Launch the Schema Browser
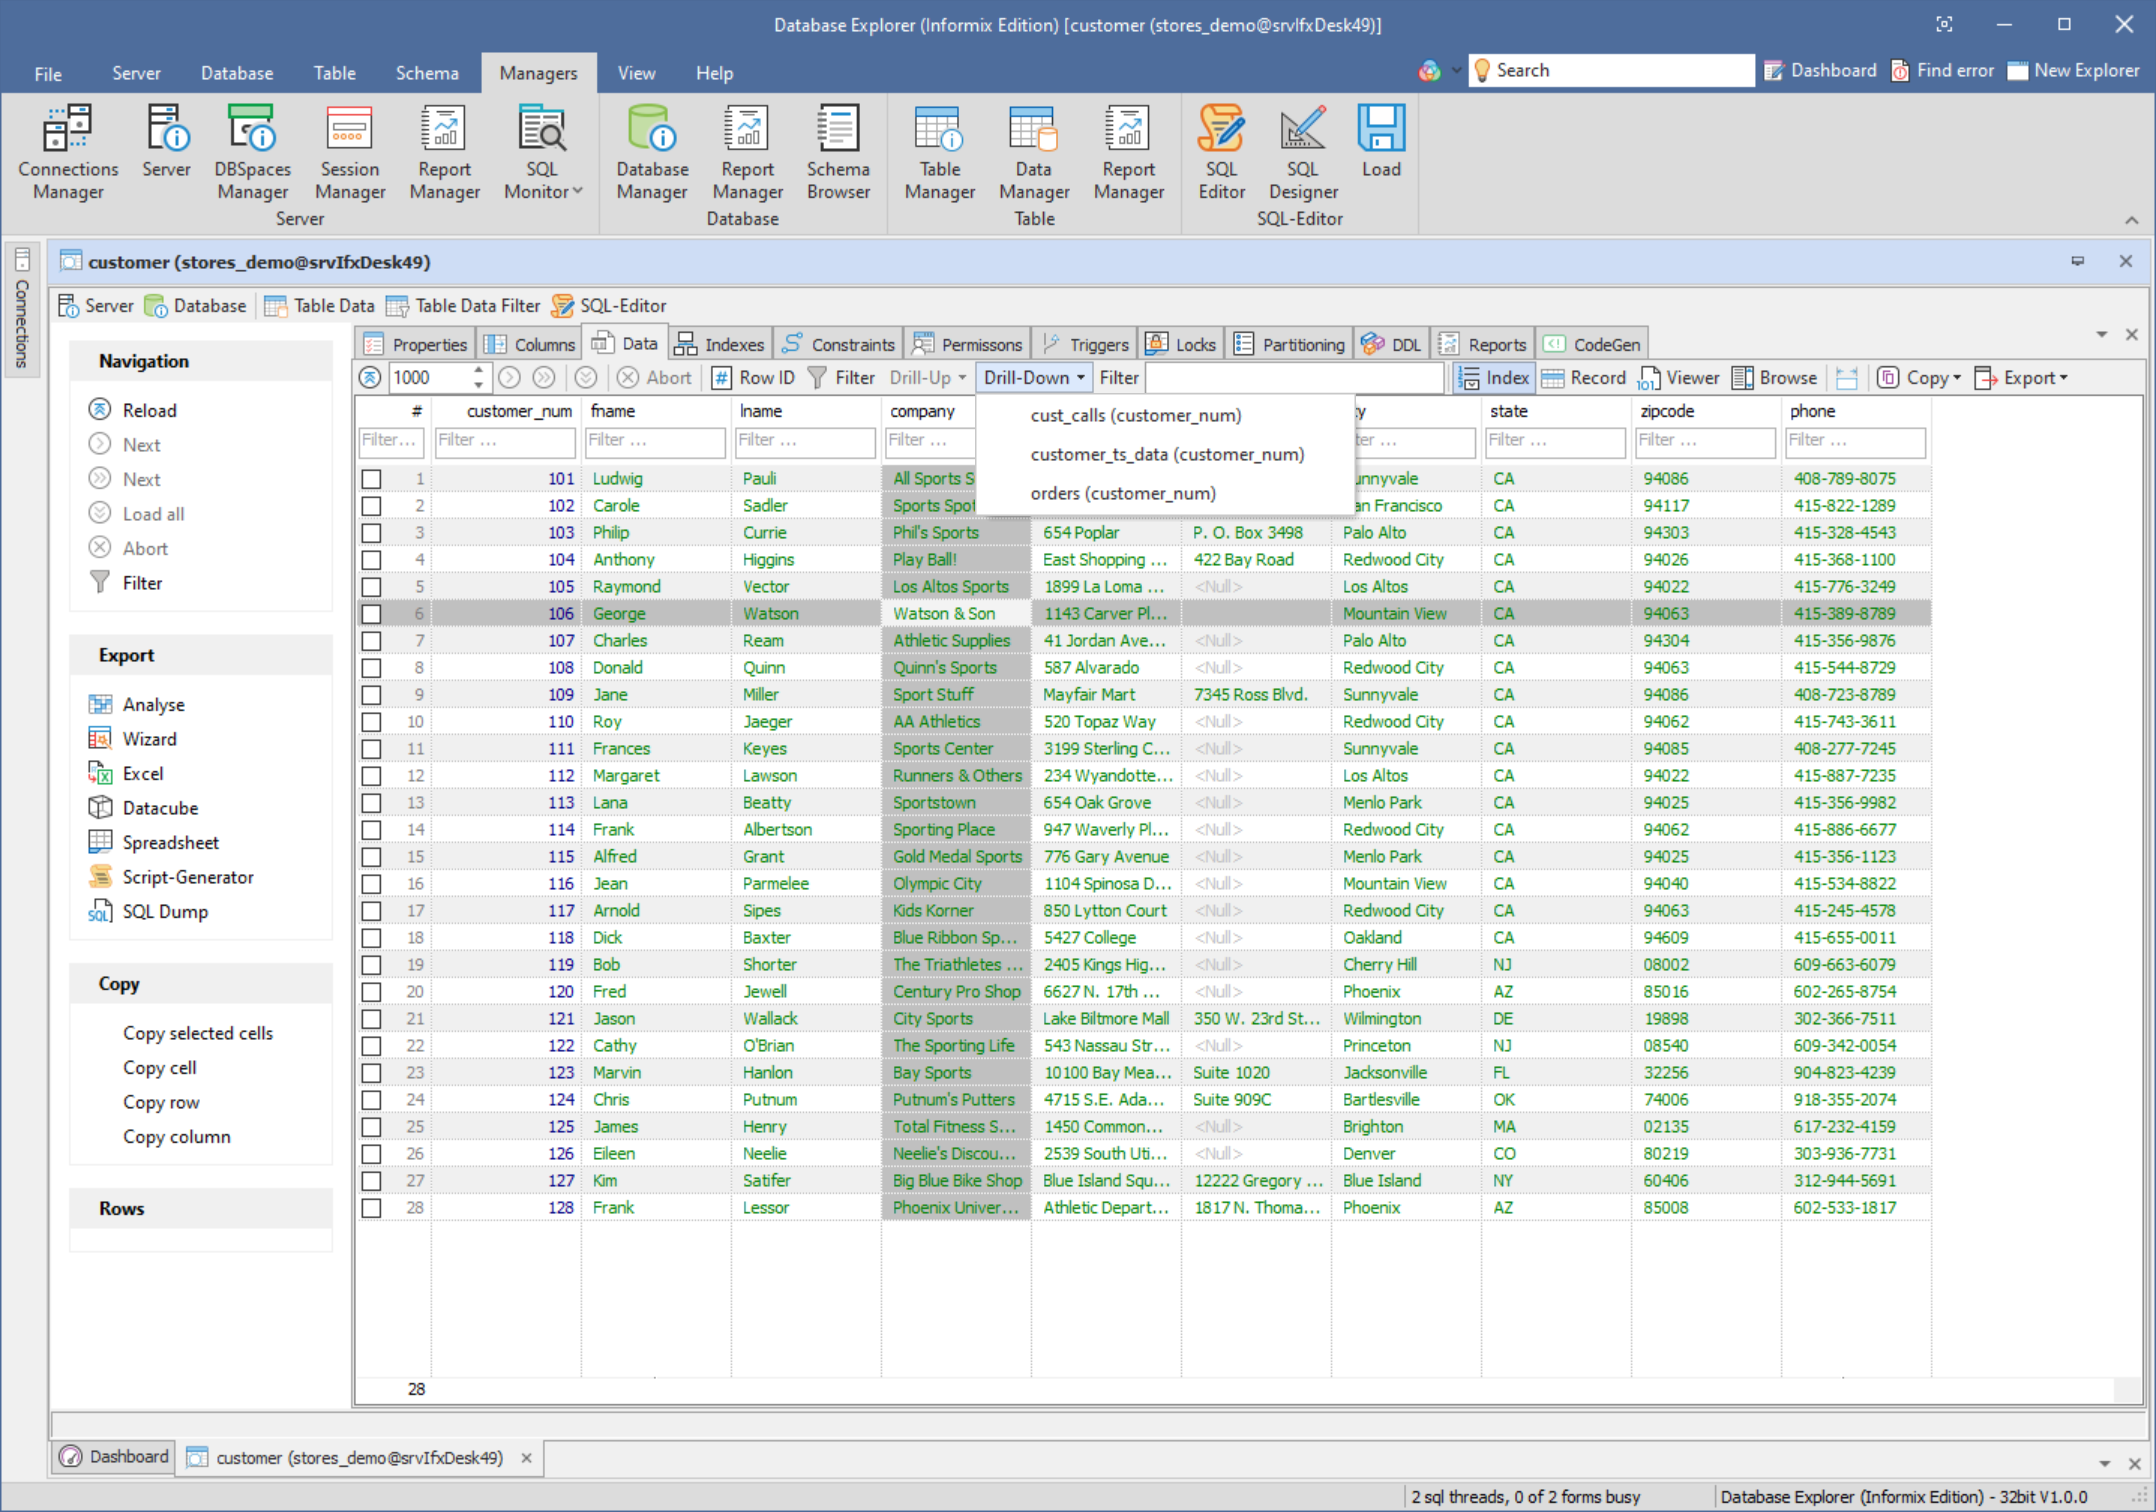Screen dimensions: 2156x1512 click(838, 152)
